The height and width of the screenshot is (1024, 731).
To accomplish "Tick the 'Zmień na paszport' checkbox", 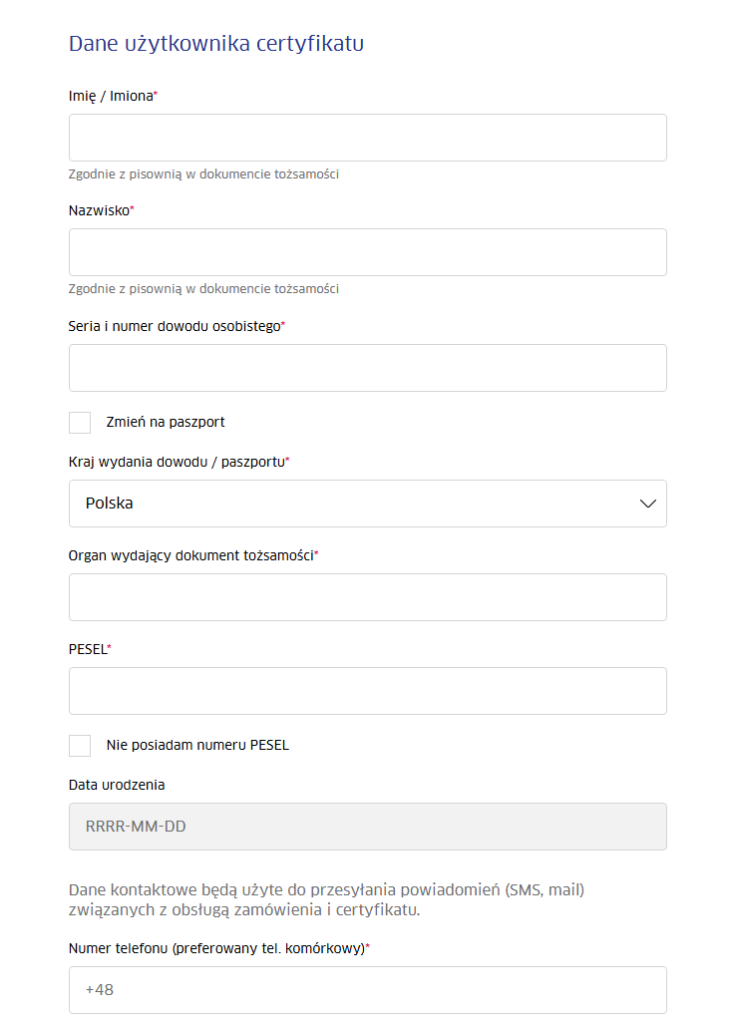I will point(80,422).
